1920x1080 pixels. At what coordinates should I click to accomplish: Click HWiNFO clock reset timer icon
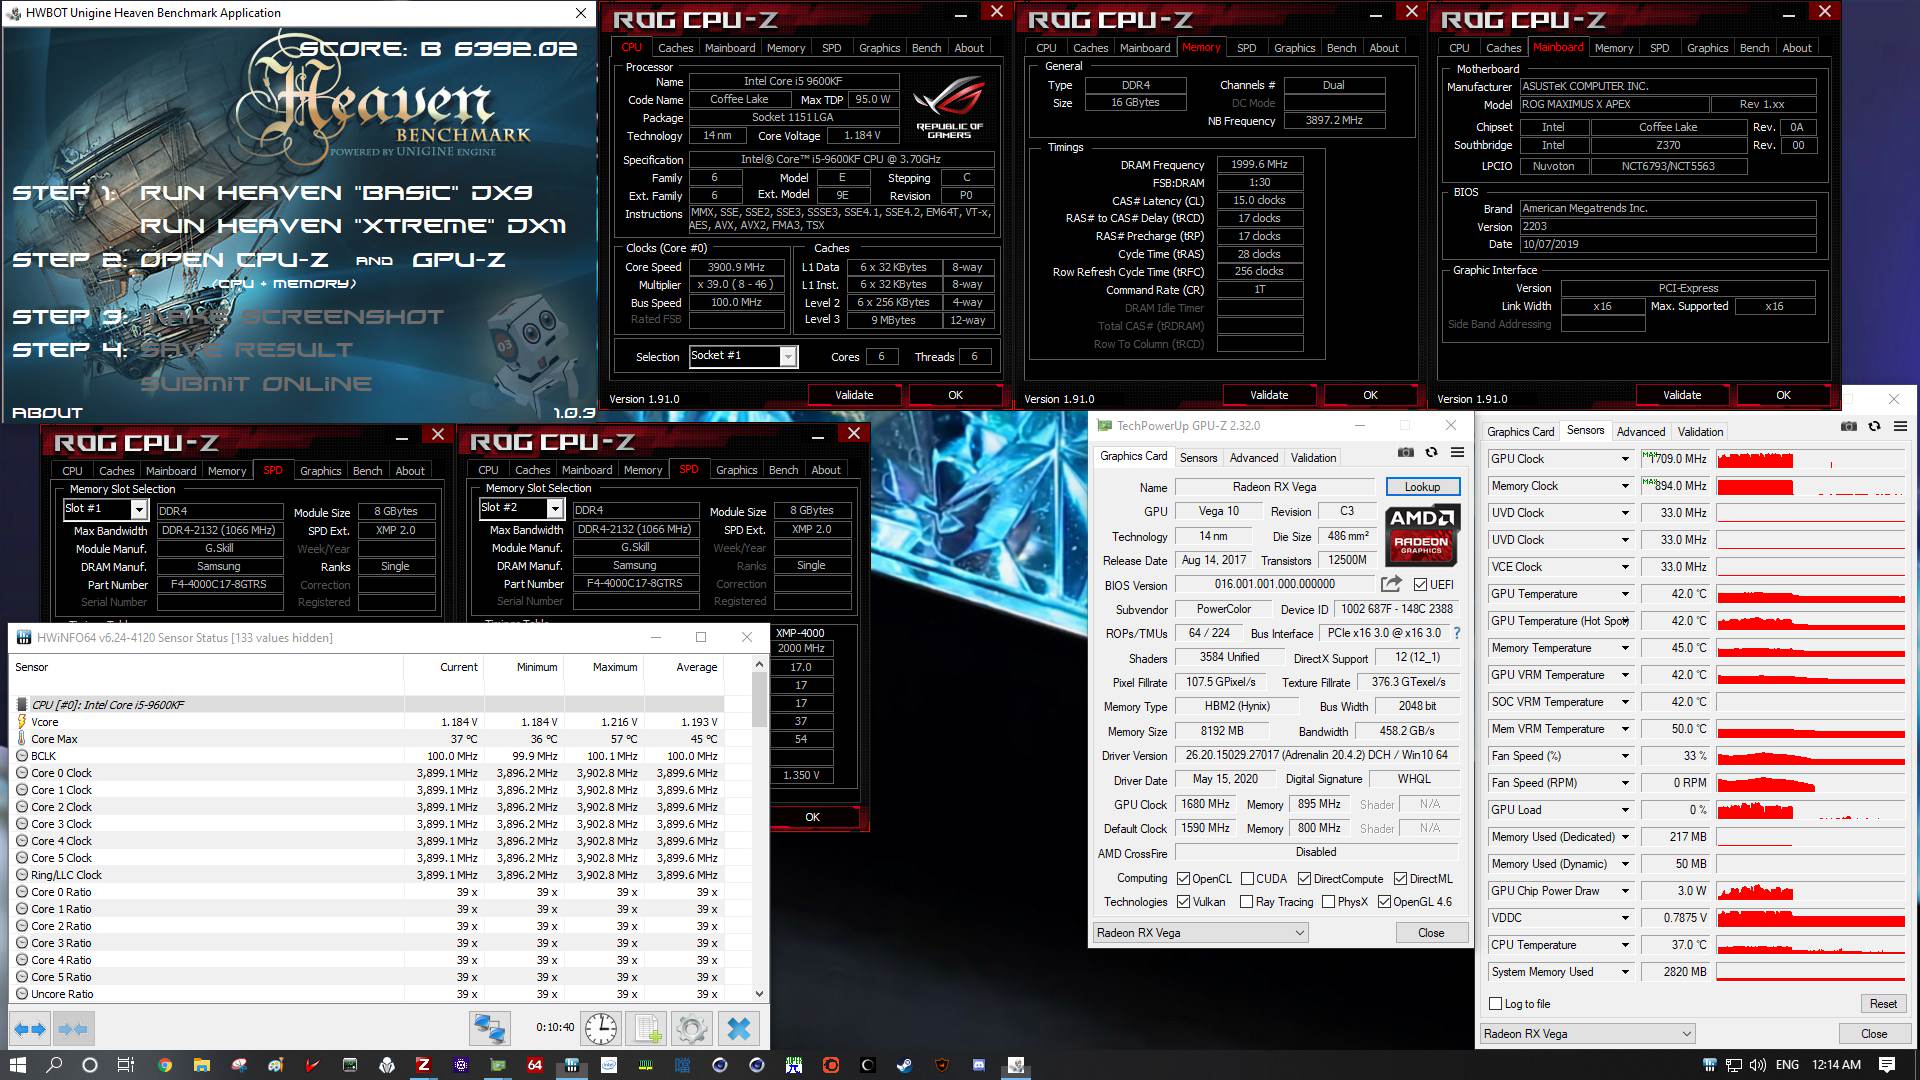tap(601, 1028)
